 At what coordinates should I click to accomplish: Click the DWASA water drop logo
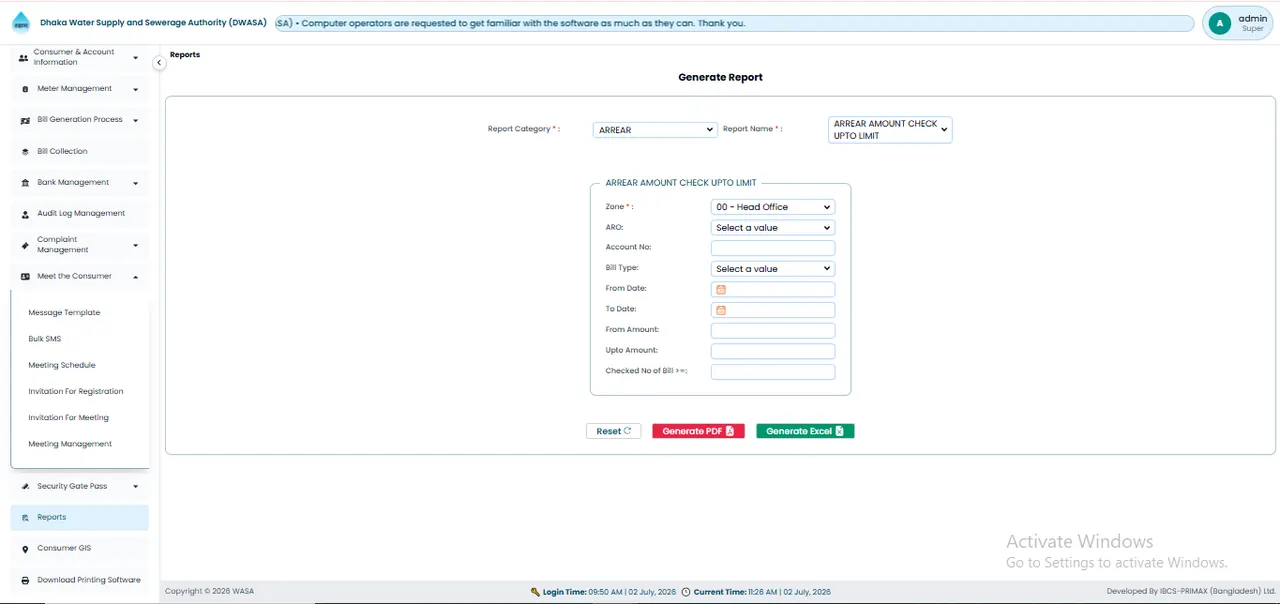(x=21, y=22)
